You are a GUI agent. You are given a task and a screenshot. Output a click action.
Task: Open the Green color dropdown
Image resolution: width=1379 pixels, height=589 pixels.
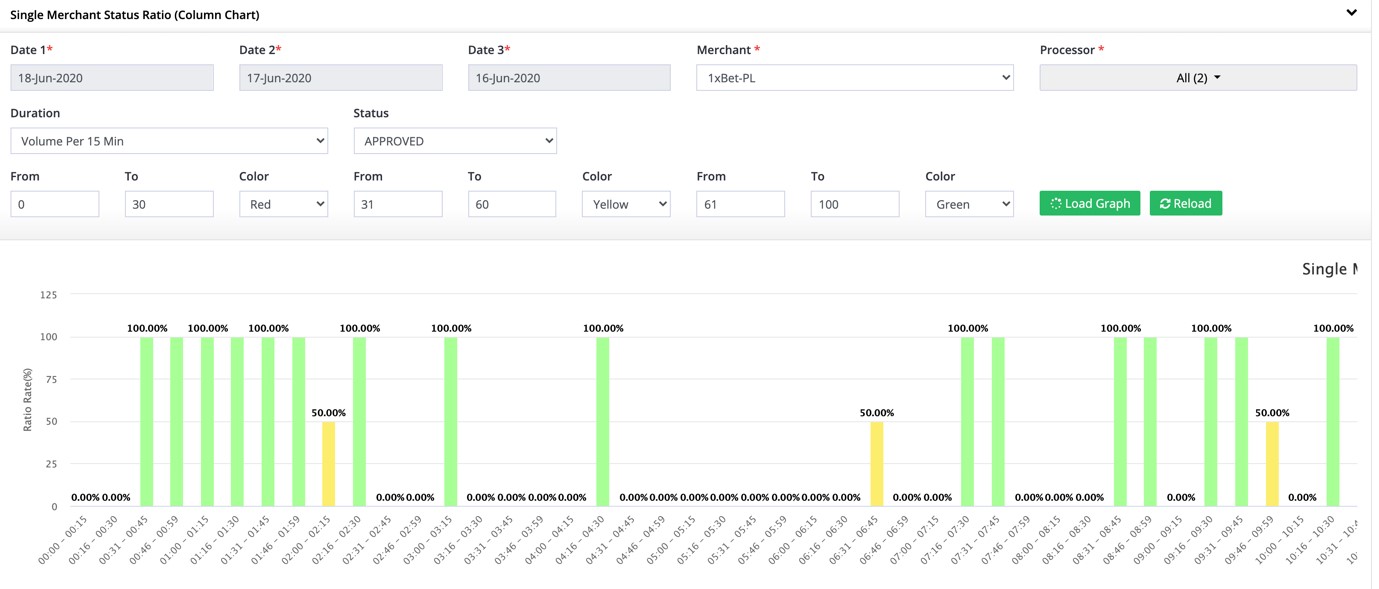(969, 204)
